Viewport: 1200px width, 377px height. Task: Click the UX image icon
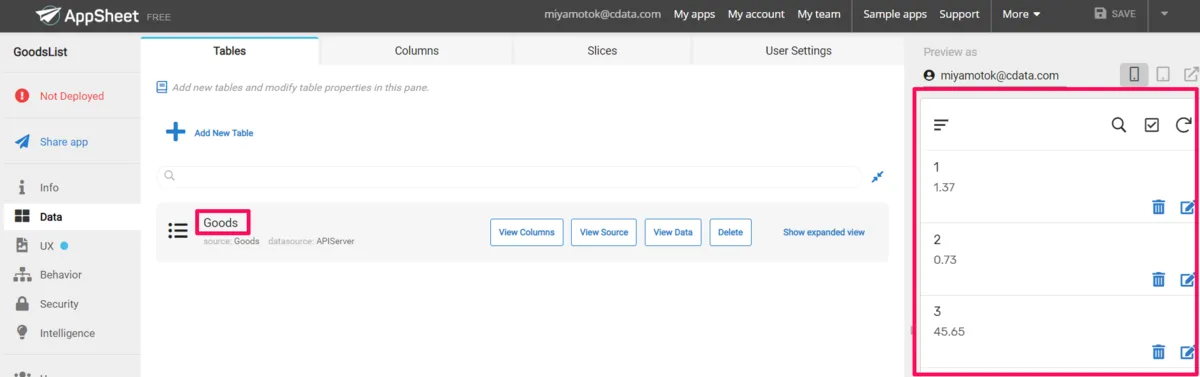(21, 245)
